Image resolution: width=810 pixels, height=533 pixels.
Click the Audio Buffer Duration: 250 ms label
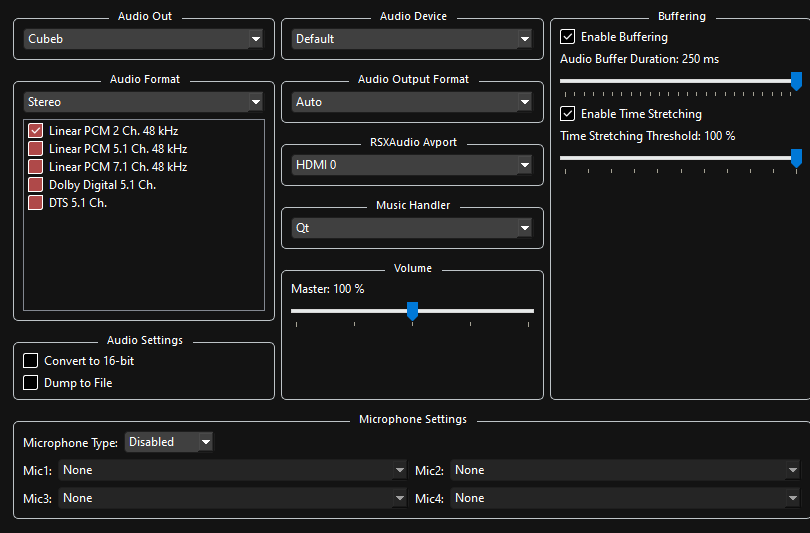tap(640, 59)
